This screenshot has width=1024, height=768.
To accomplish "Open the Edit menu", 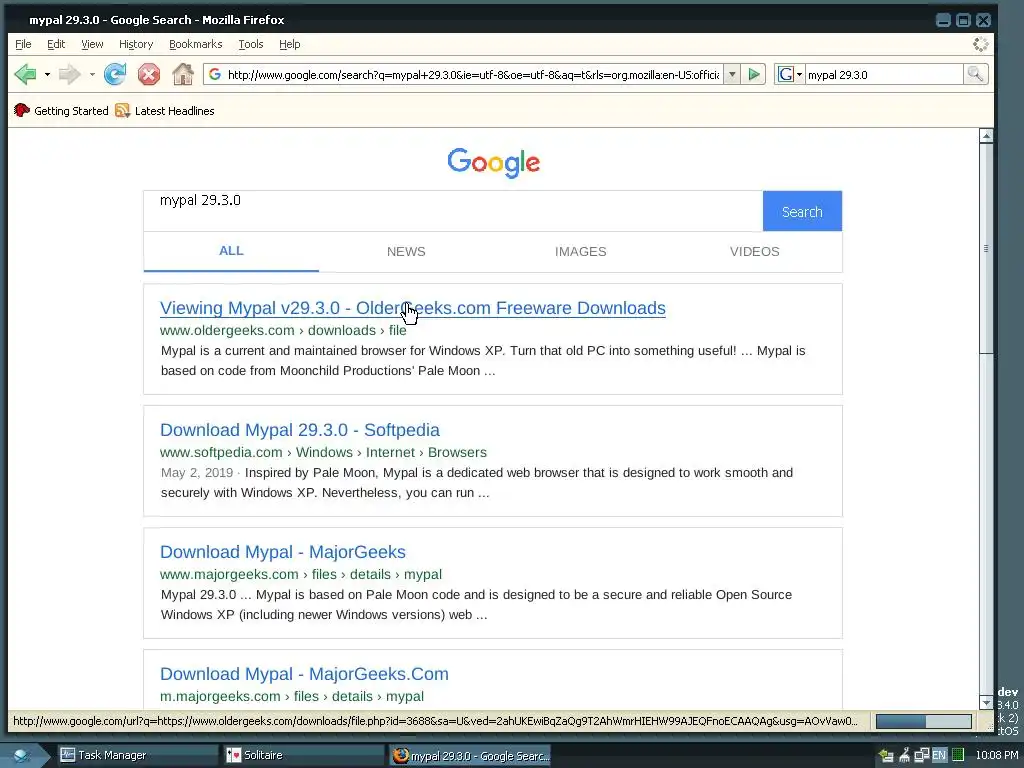I will click(x=56, y=44).
